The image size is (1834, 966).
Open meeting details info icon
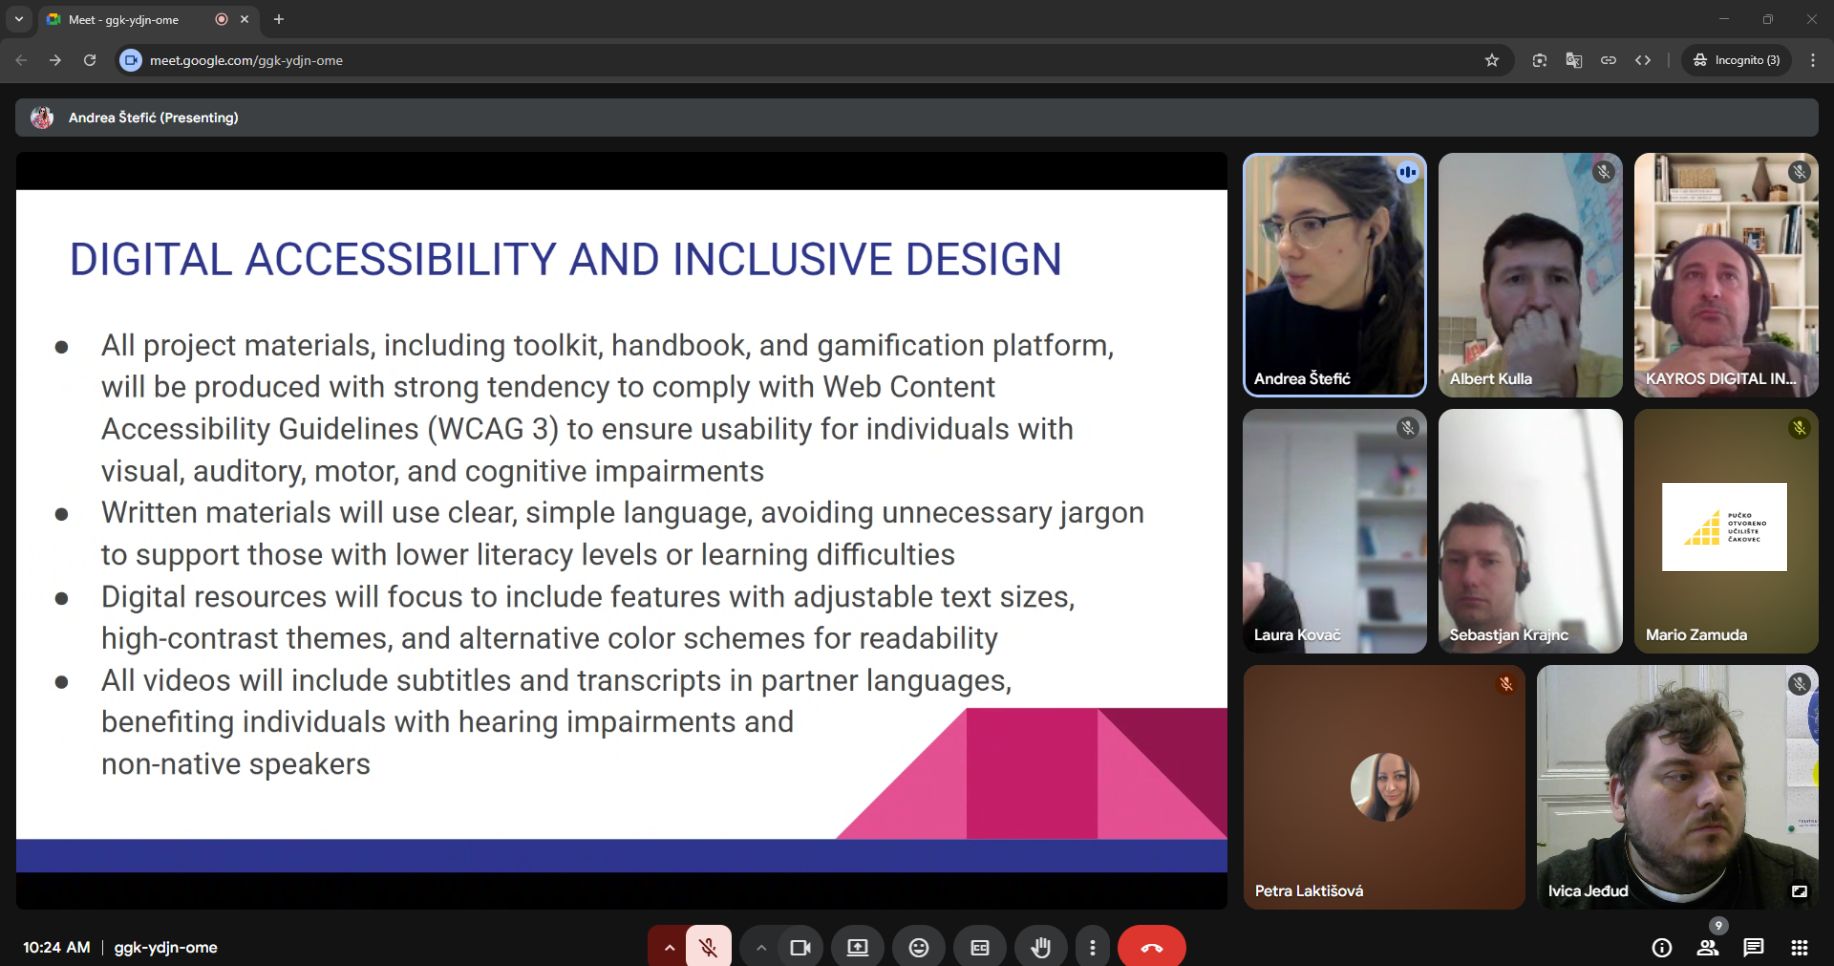click(x=1661, y=947)
